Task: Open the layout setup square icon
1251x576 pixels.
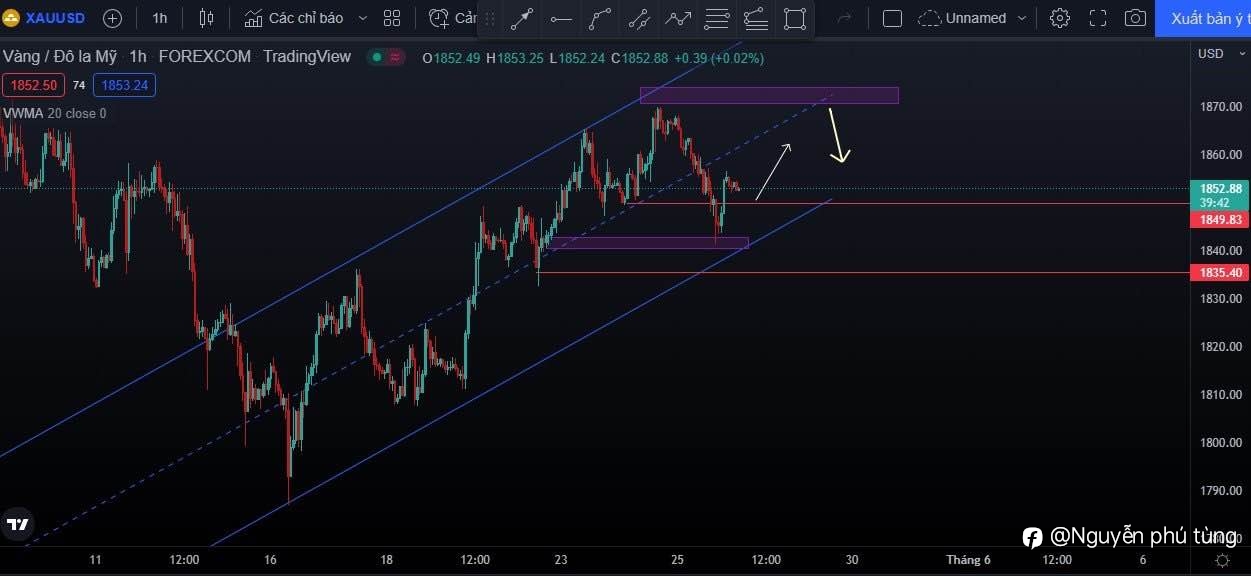Action: point(893,18)
